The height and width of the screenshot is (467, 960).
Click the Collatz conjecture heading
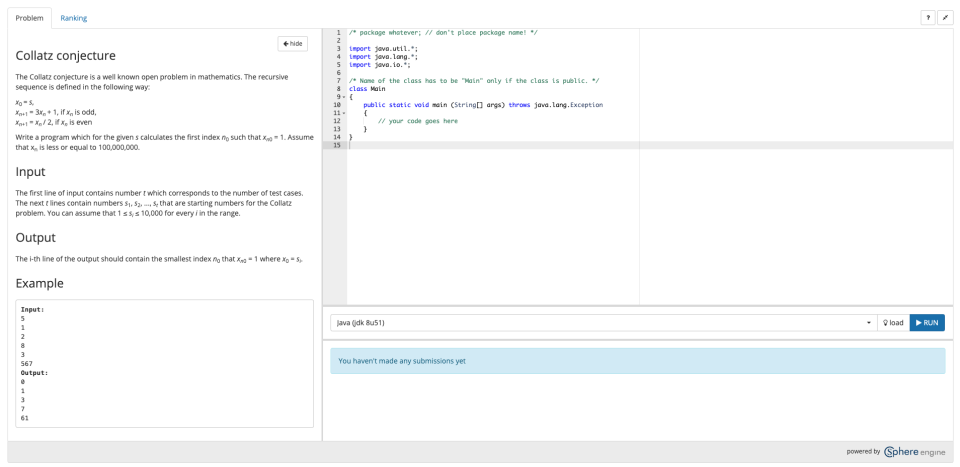(x=66, y=56)
